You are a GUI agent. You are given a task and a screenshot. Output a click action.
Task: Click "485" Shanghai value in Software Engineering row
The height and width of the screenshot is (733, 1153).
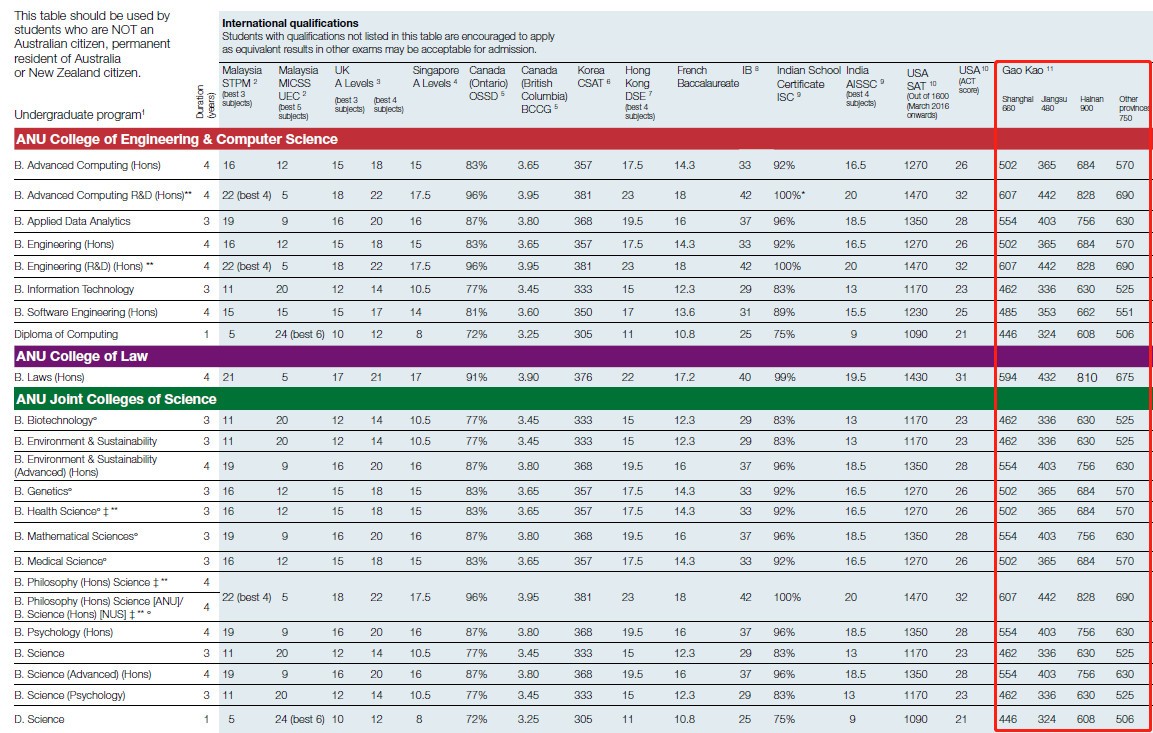(1008, 312)
